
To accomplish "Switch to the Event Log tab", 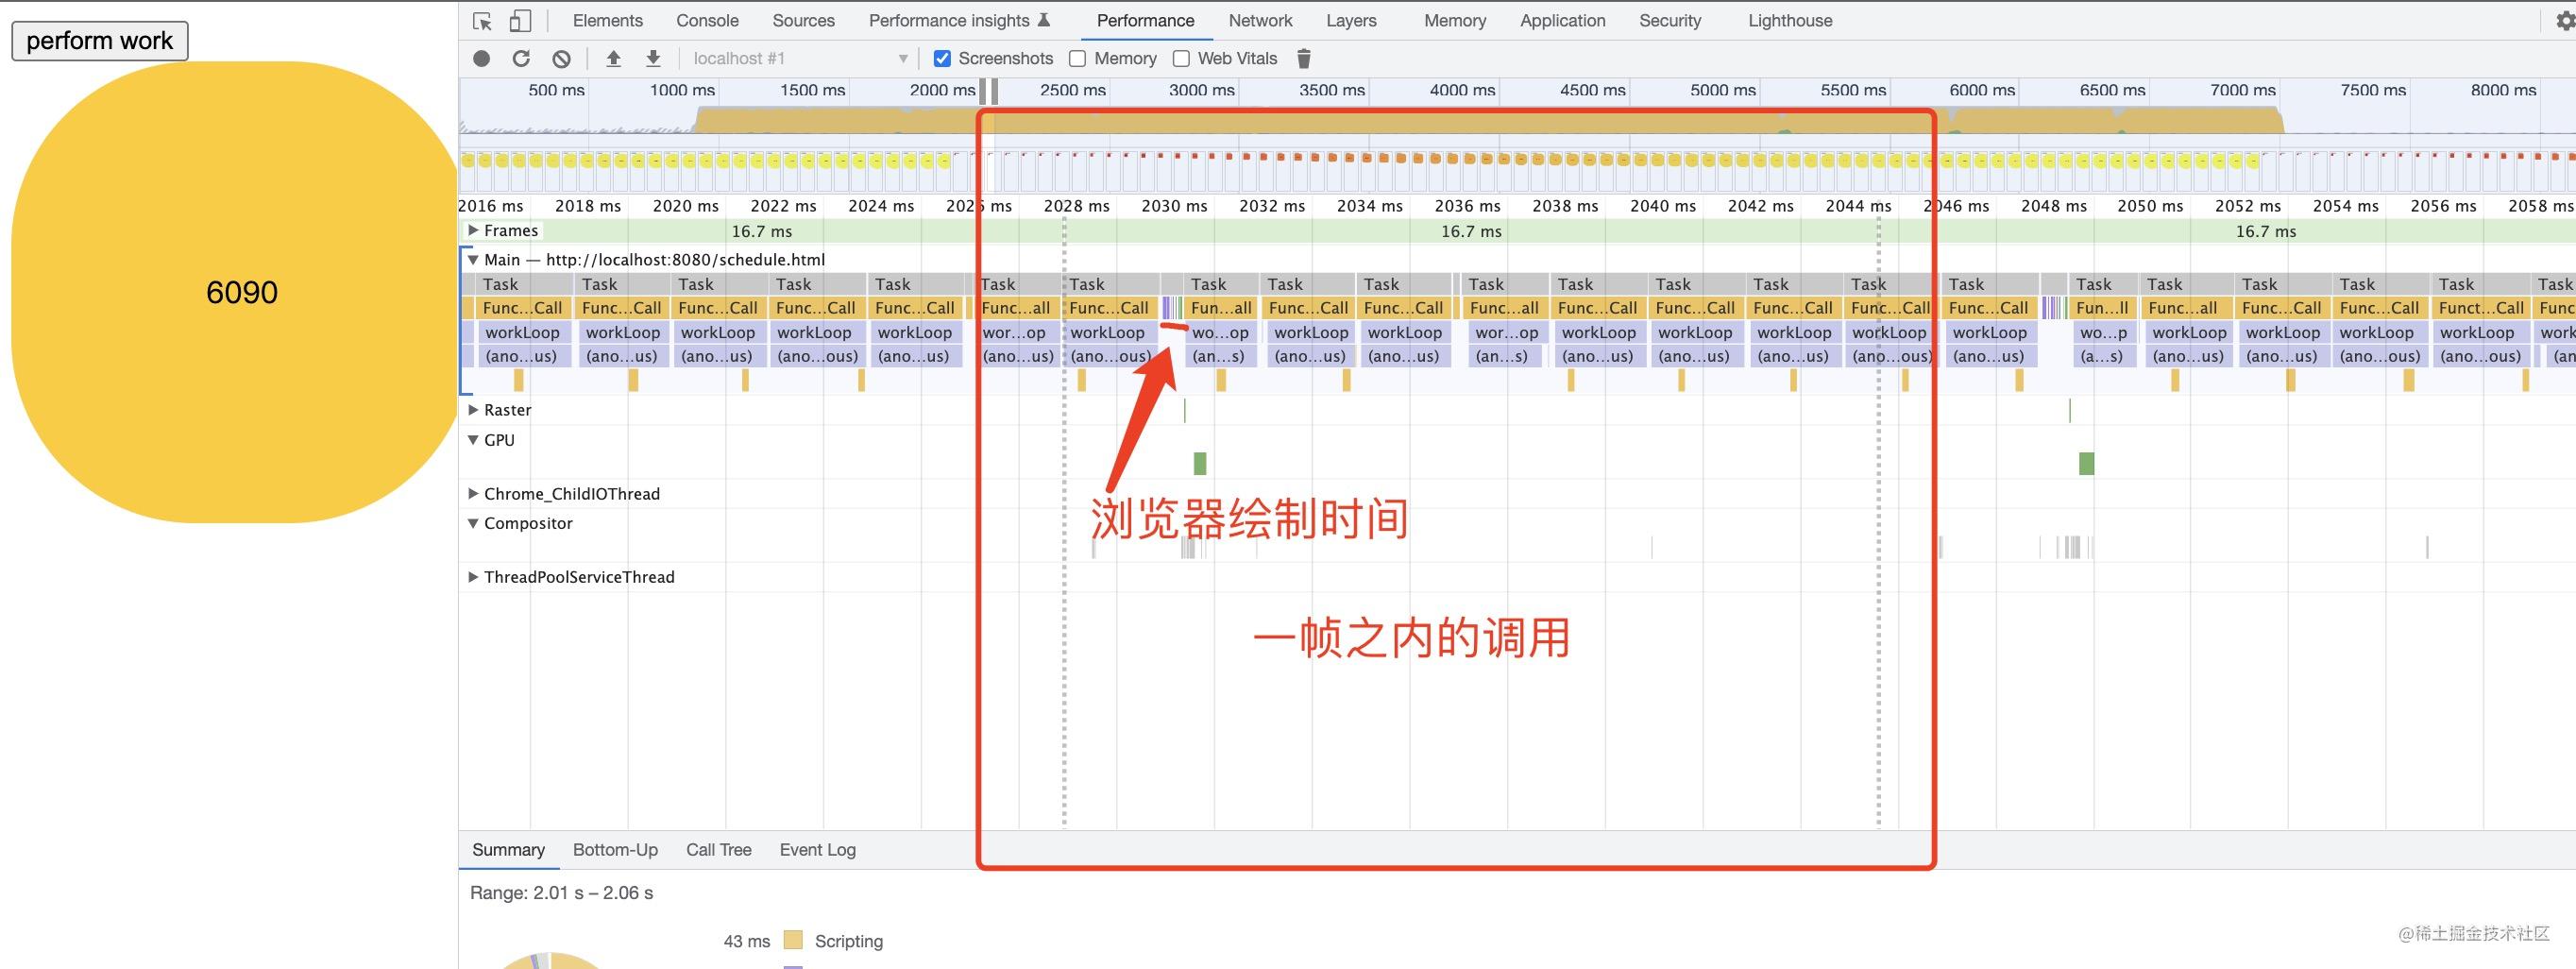I will (817, 850).
